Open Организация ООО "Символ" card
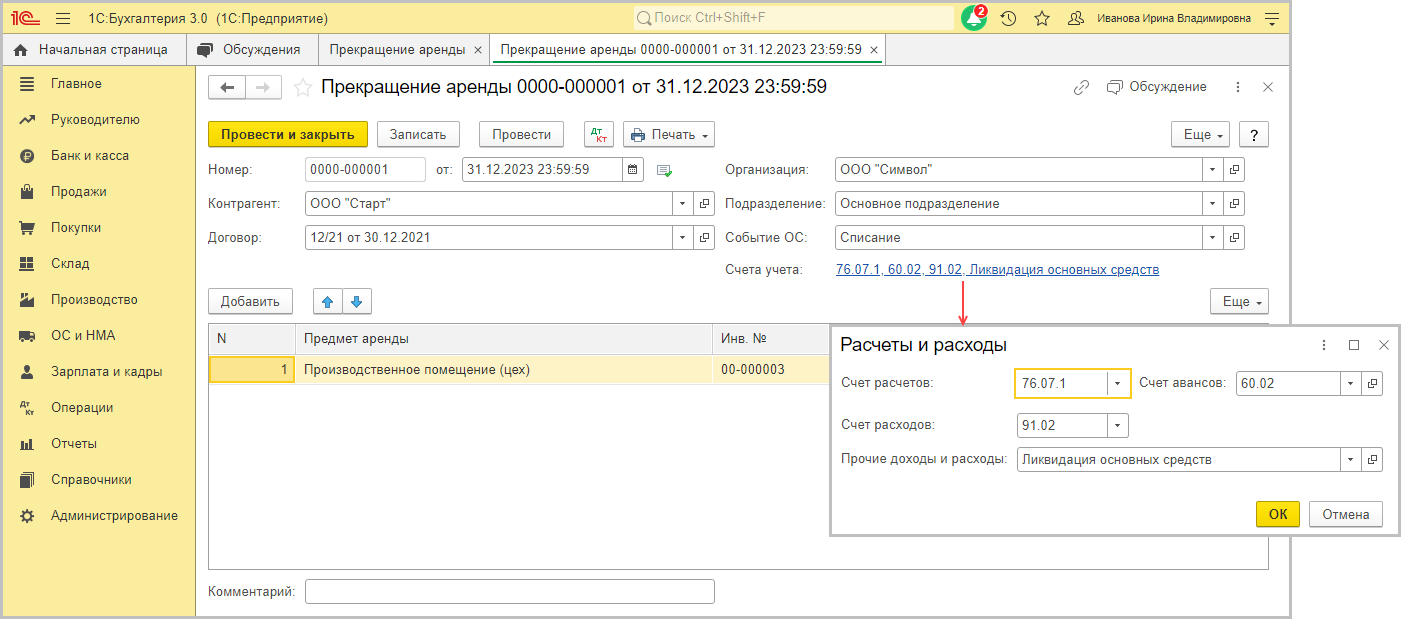Screen dimensions: 1401x619 click(x=1235, y=170)
